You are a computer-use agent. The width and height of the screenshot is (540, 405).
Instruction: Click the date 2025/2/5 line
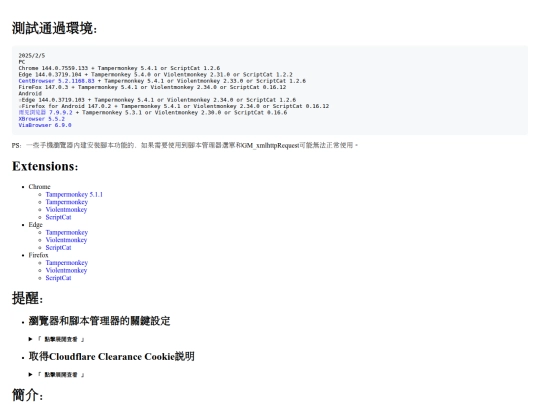tap(32, 55)
